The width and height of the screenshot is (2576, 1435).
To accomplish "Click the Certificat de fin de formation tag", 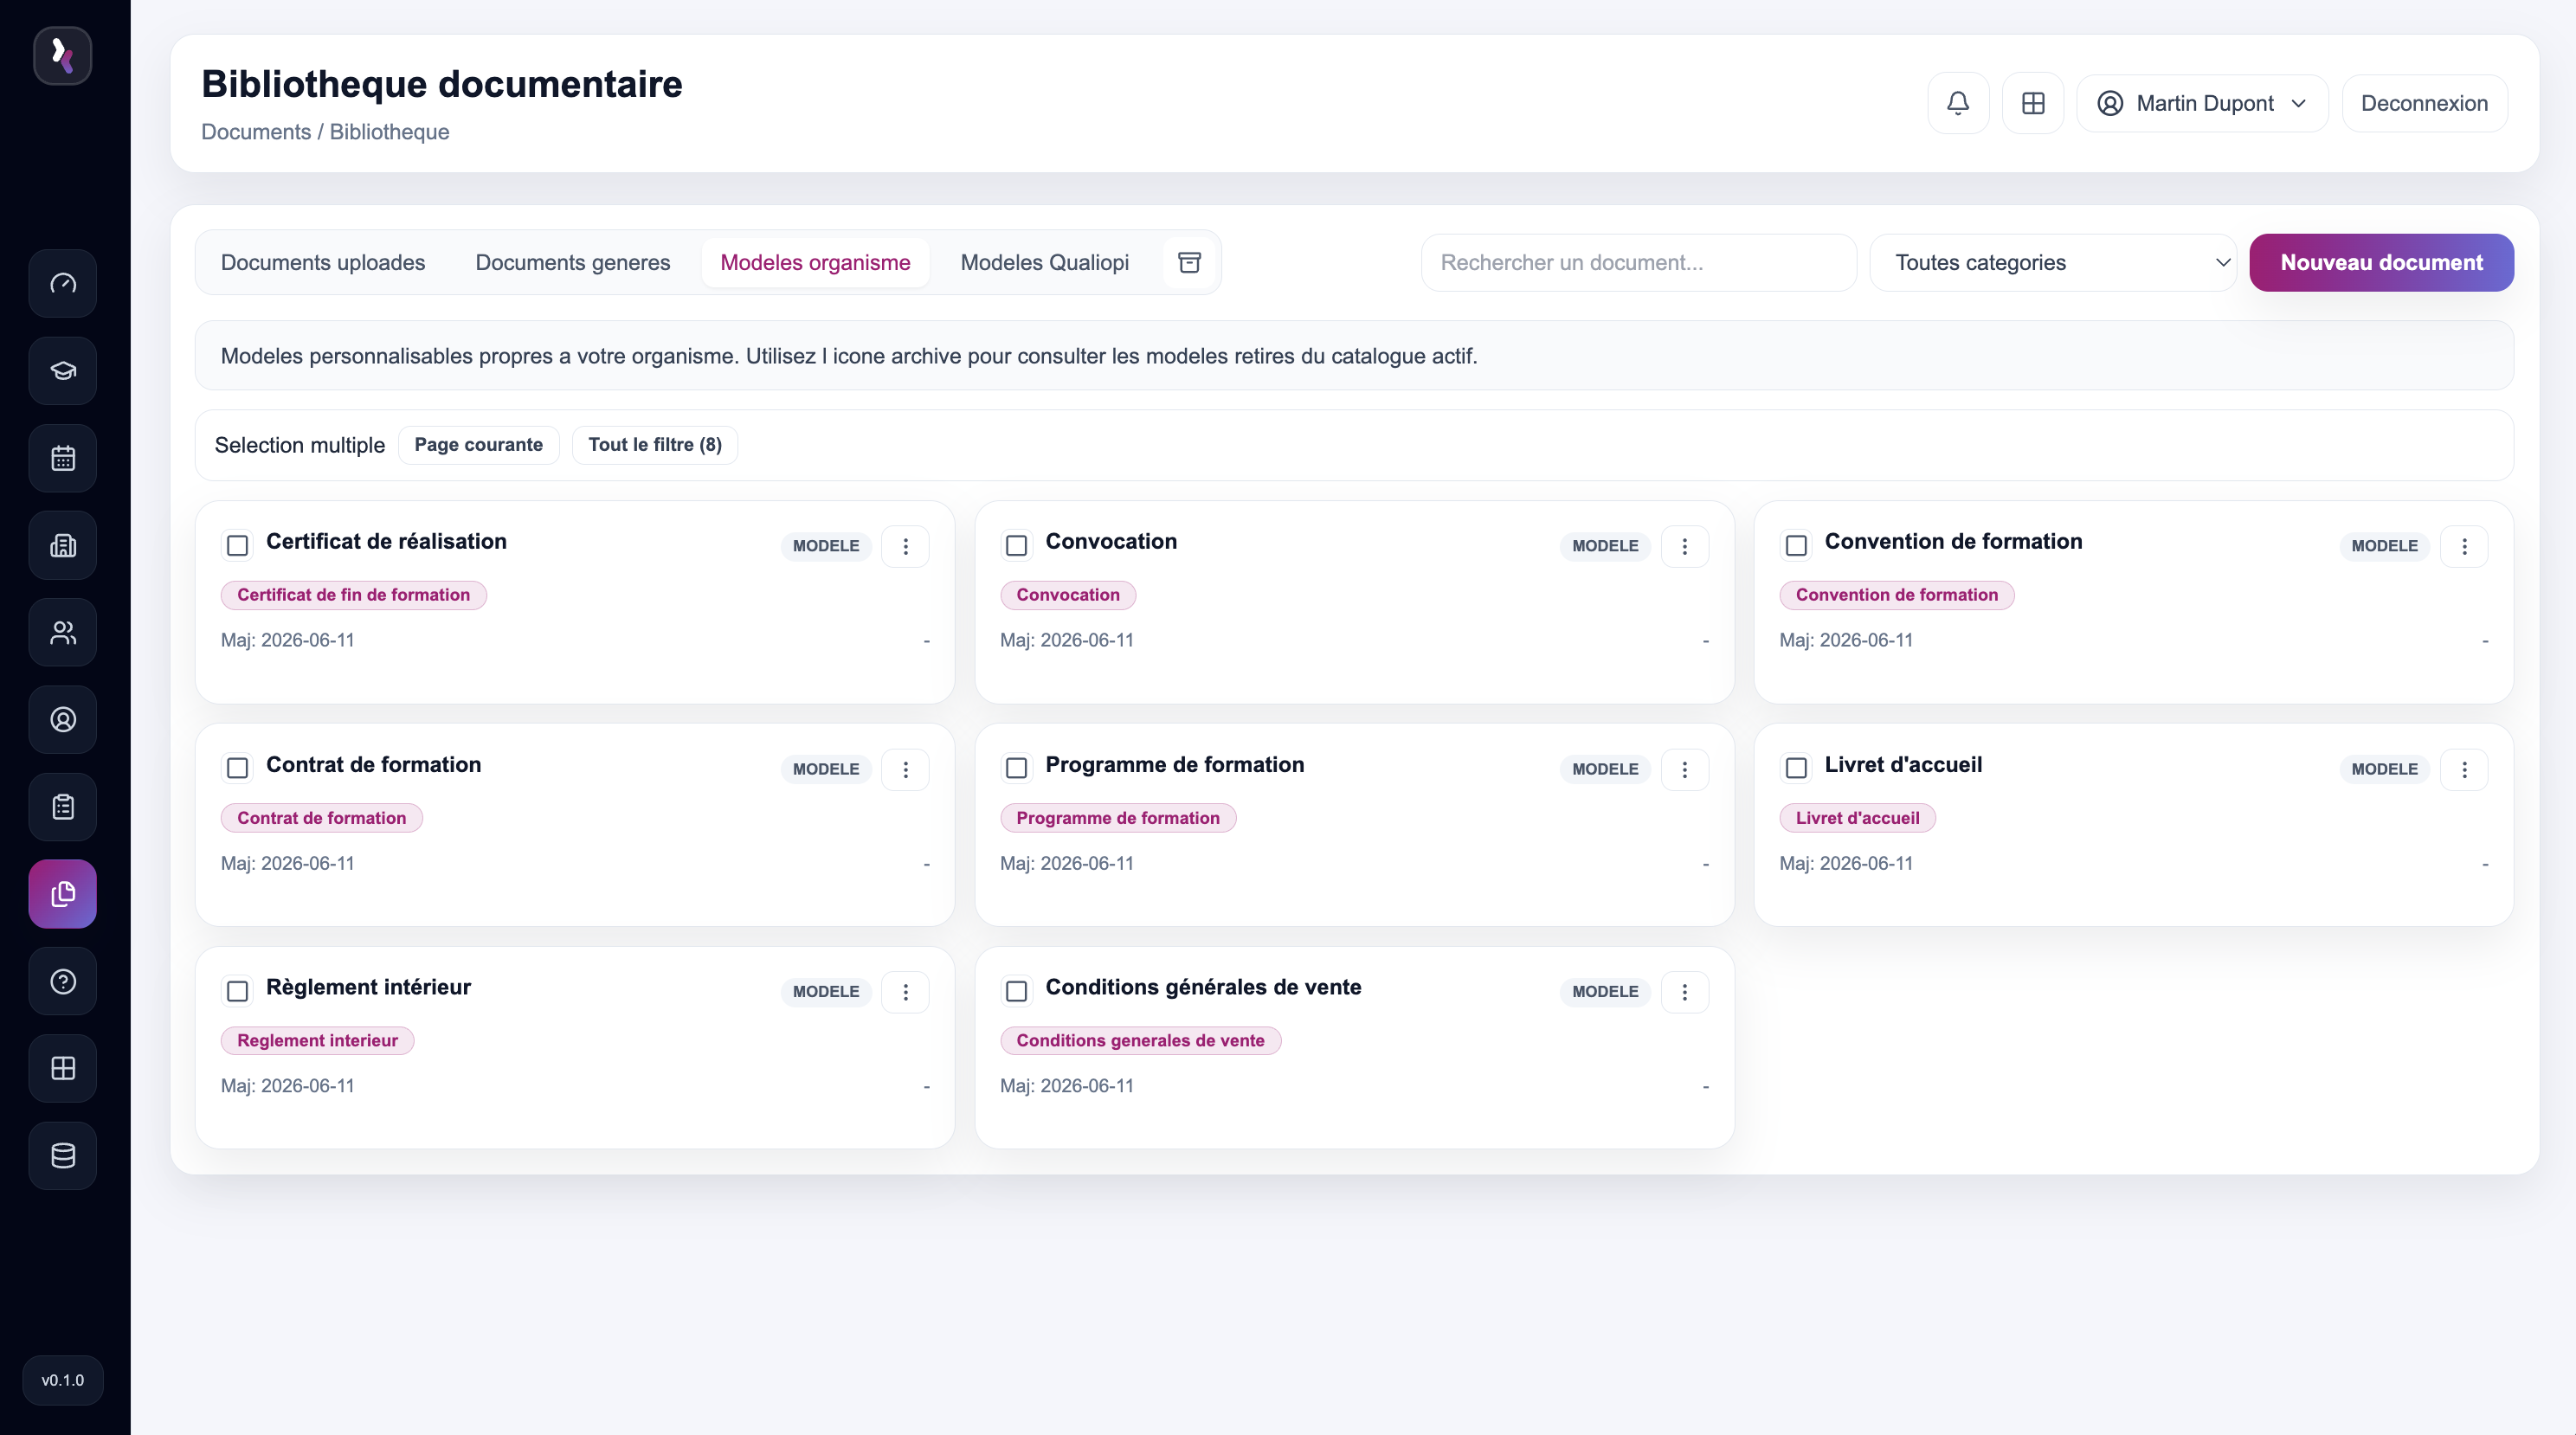I will (x=353, y=595).
